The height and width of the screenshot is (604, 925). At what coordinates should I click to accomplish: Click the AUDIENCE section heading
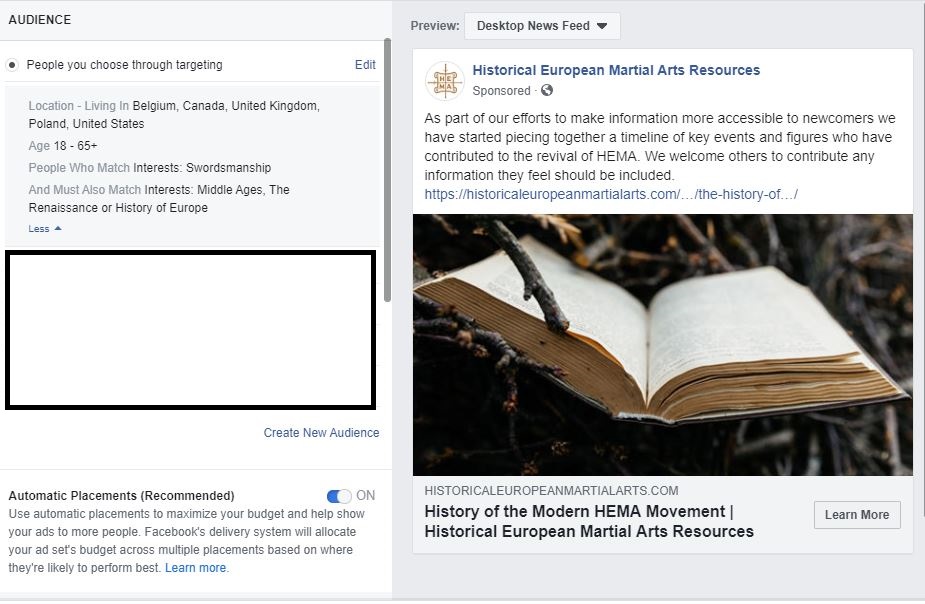click(x=40, y=19)
